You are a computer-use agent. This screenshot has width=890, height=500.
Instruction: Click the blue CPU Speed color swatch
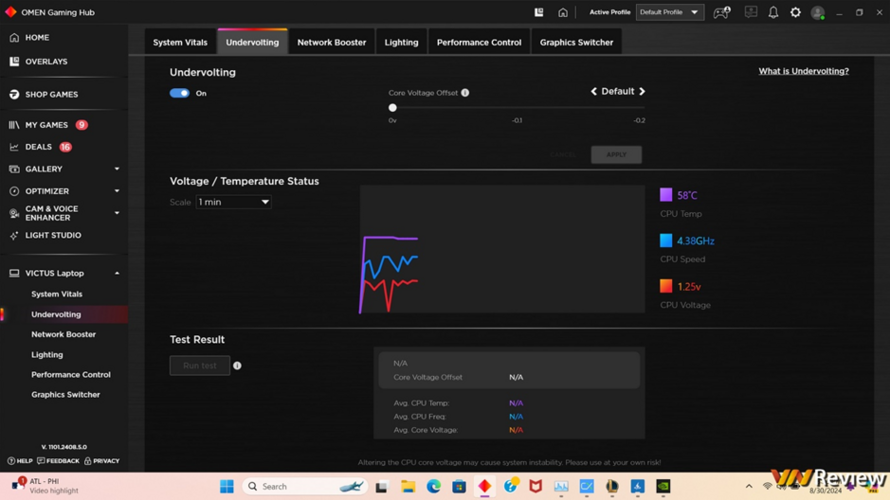666,241
